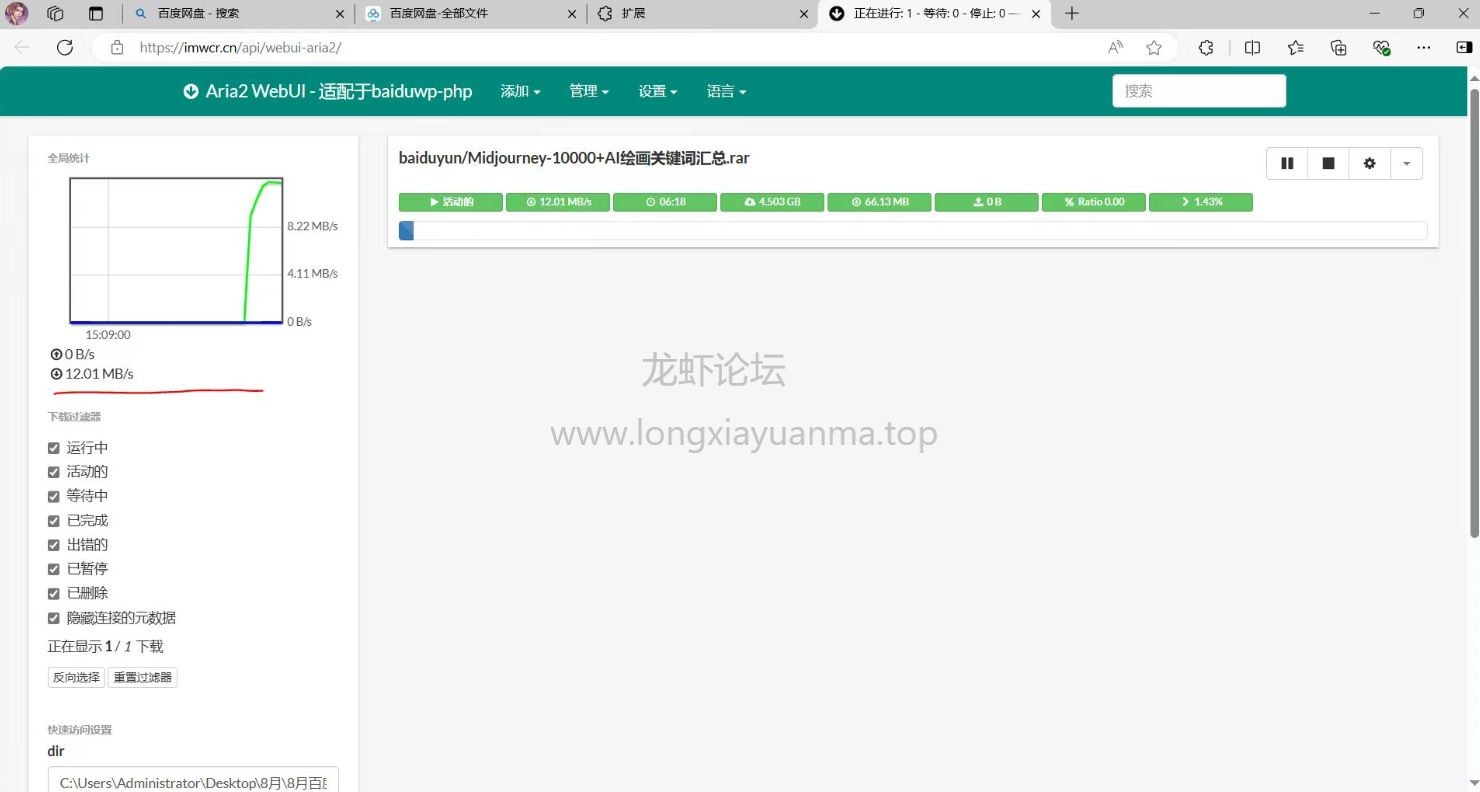Toggle the 出错的 filter checkbox
This screenshot has height=792, width=1480.
pyautogui.click(x=54, y=545)
